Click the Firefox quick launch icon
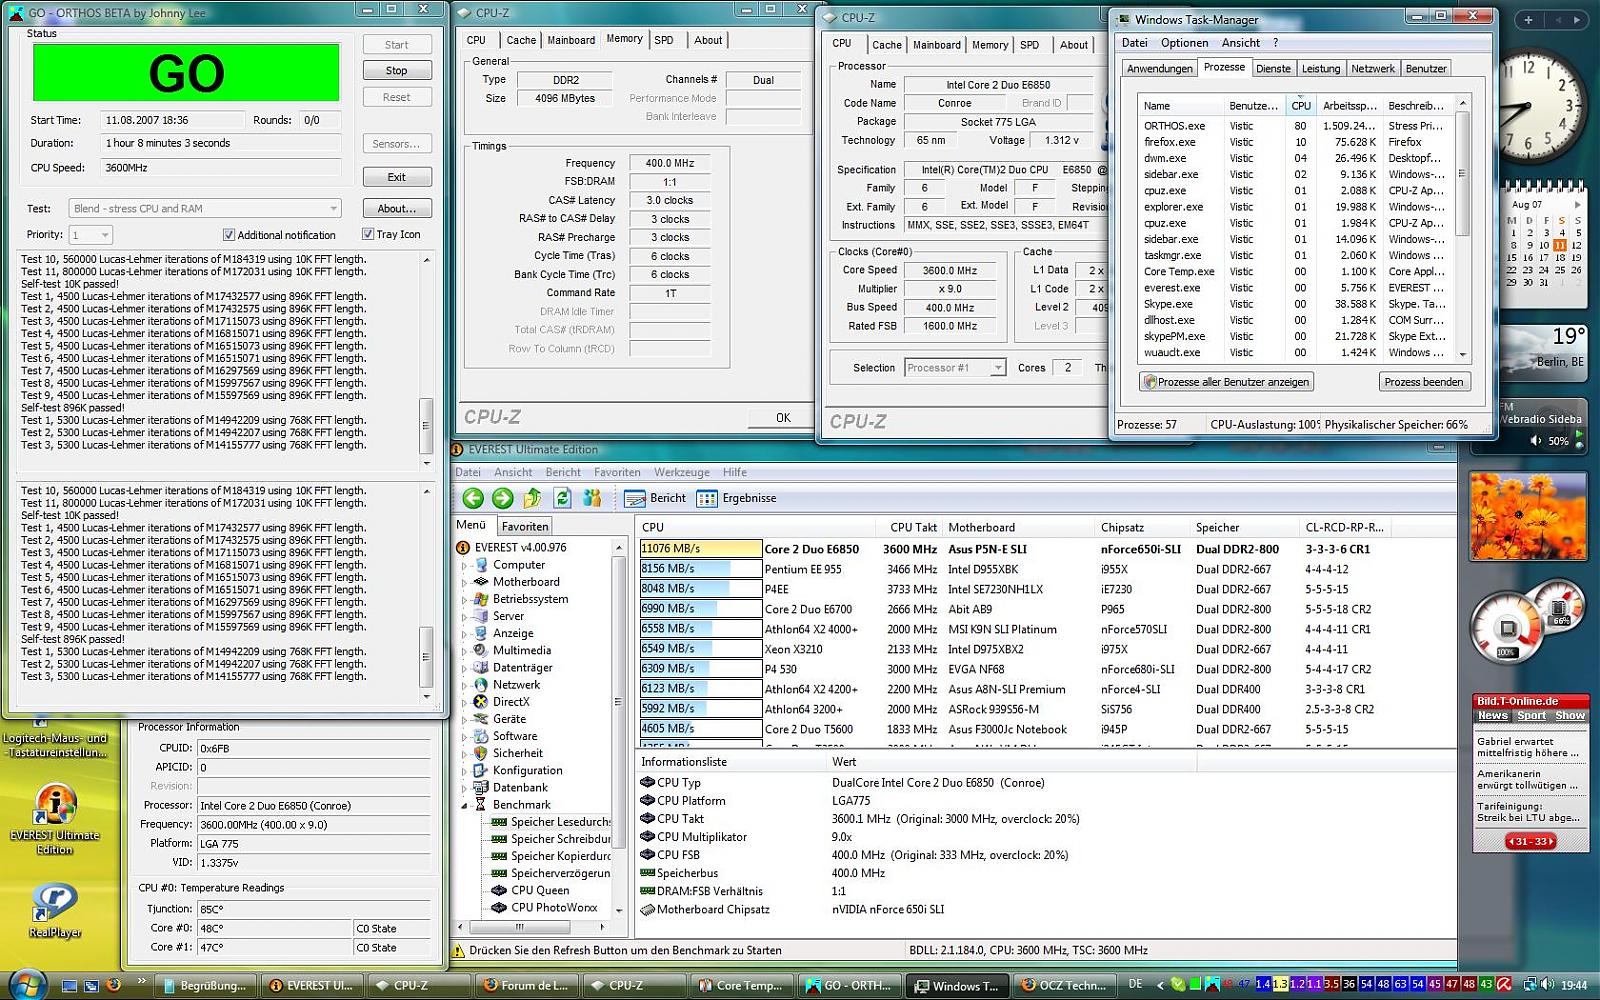Viewport: 1600px width, 1000px height. coord(113,985)
